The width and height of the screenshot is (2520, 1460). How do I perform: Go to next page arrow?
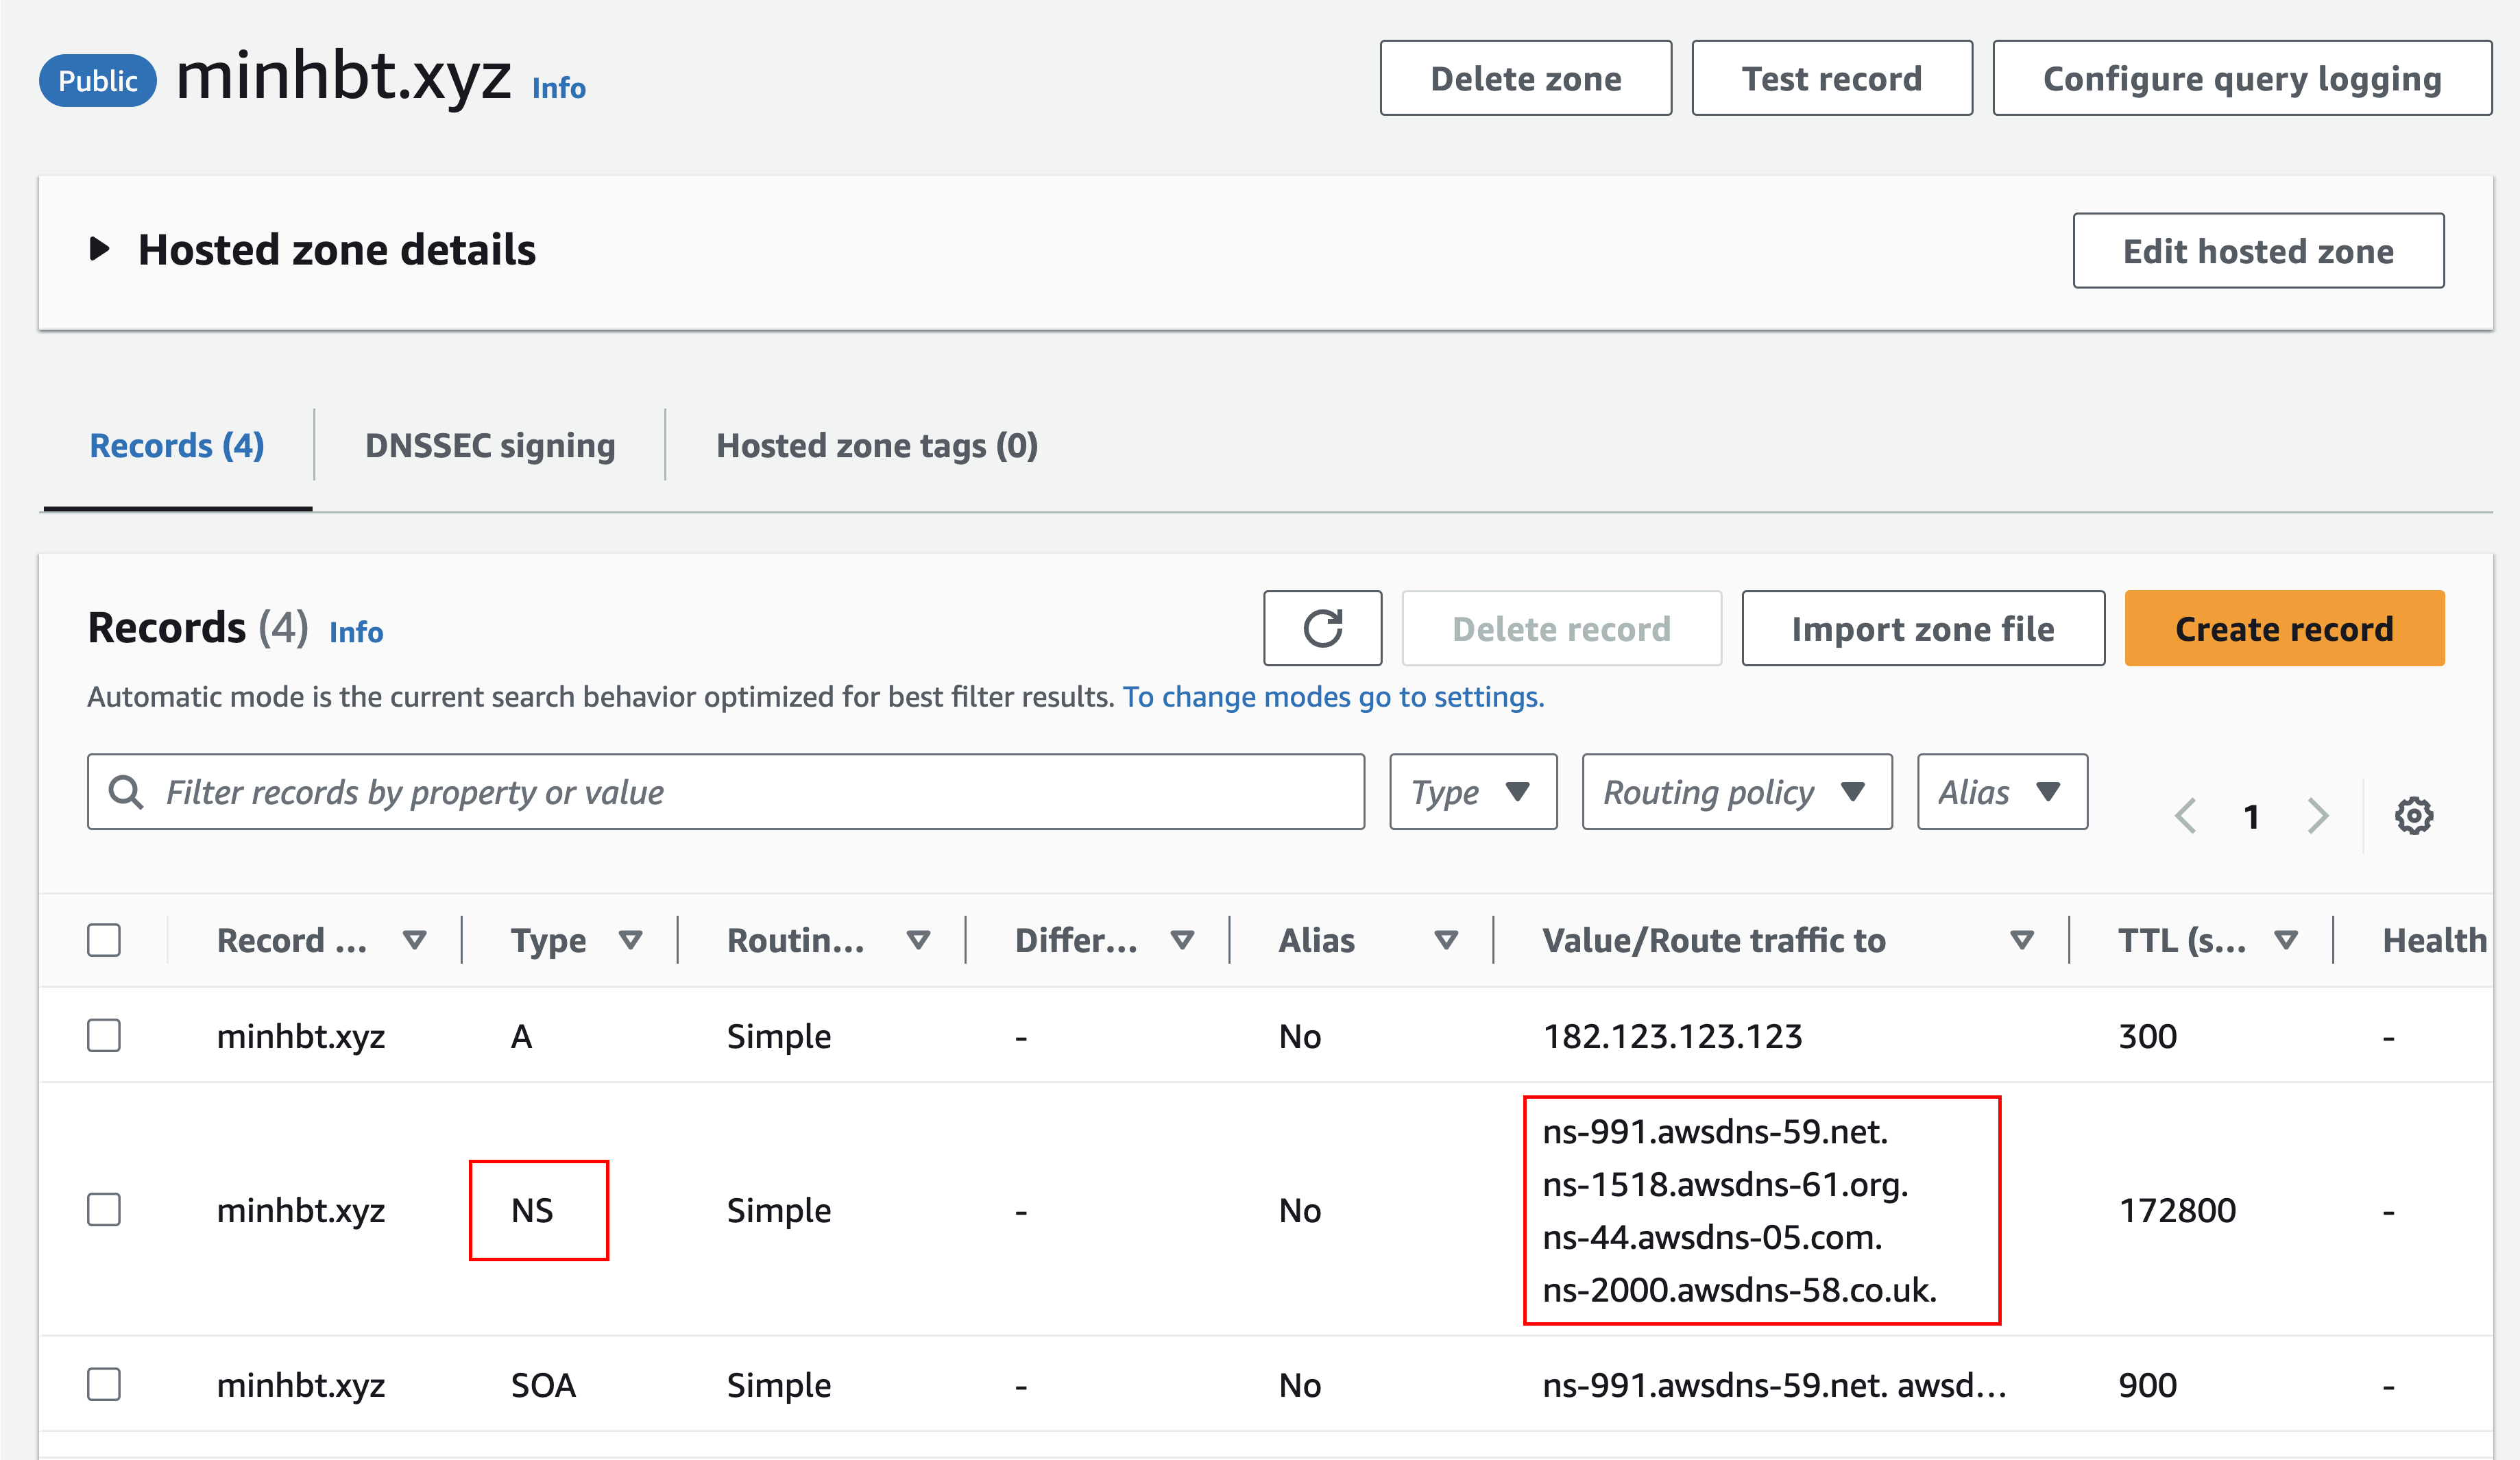click(2318, 816)
